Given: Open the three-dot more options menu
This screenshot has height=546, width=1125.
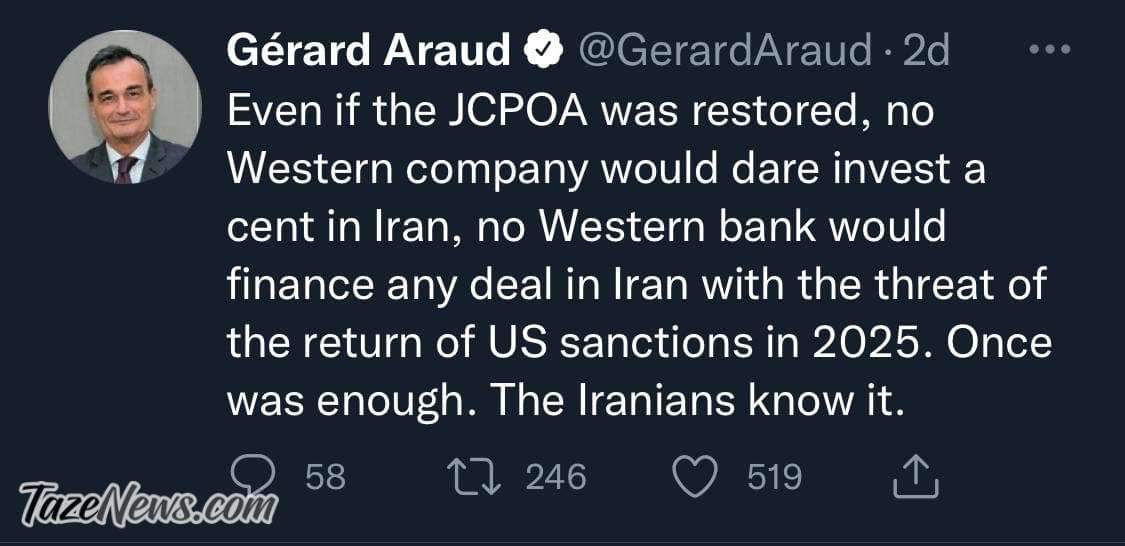Looking at the screenshot, I should pos(1050,50).
